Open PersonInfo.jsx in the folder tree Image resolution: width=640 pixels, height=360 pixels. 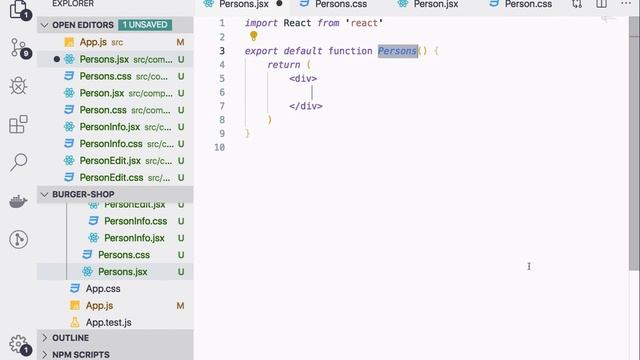point(115,238)
